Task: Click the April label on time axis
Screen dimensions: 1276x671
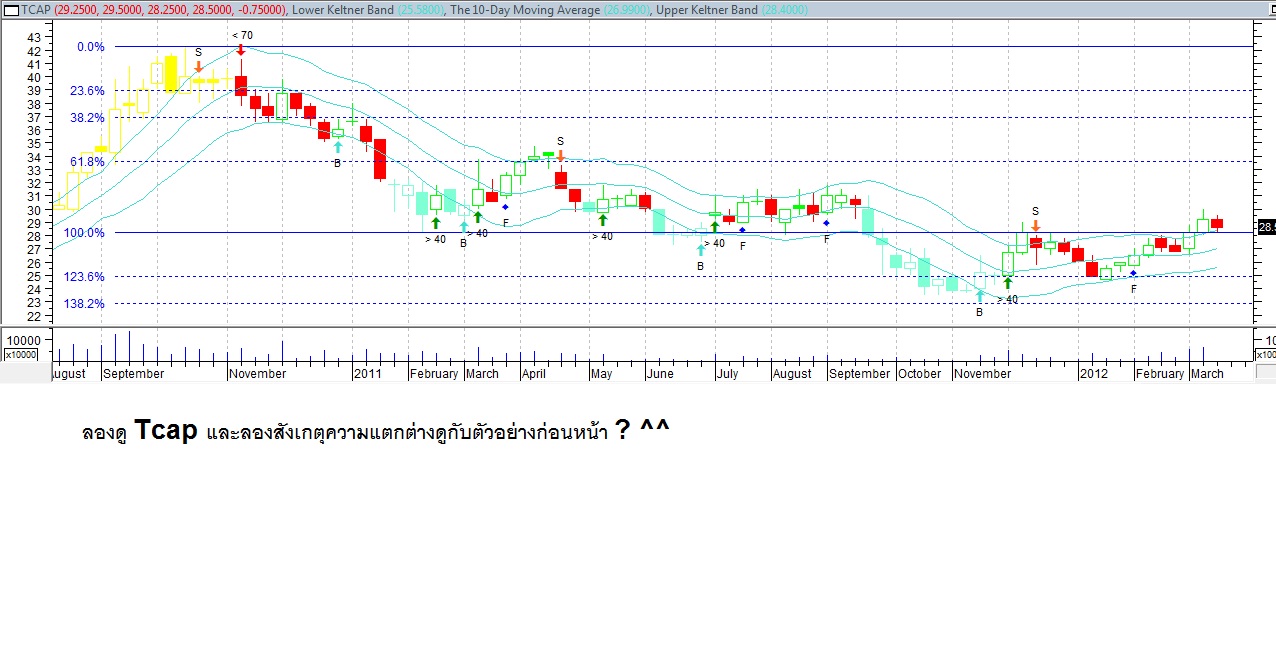Action: coord(533,374)
